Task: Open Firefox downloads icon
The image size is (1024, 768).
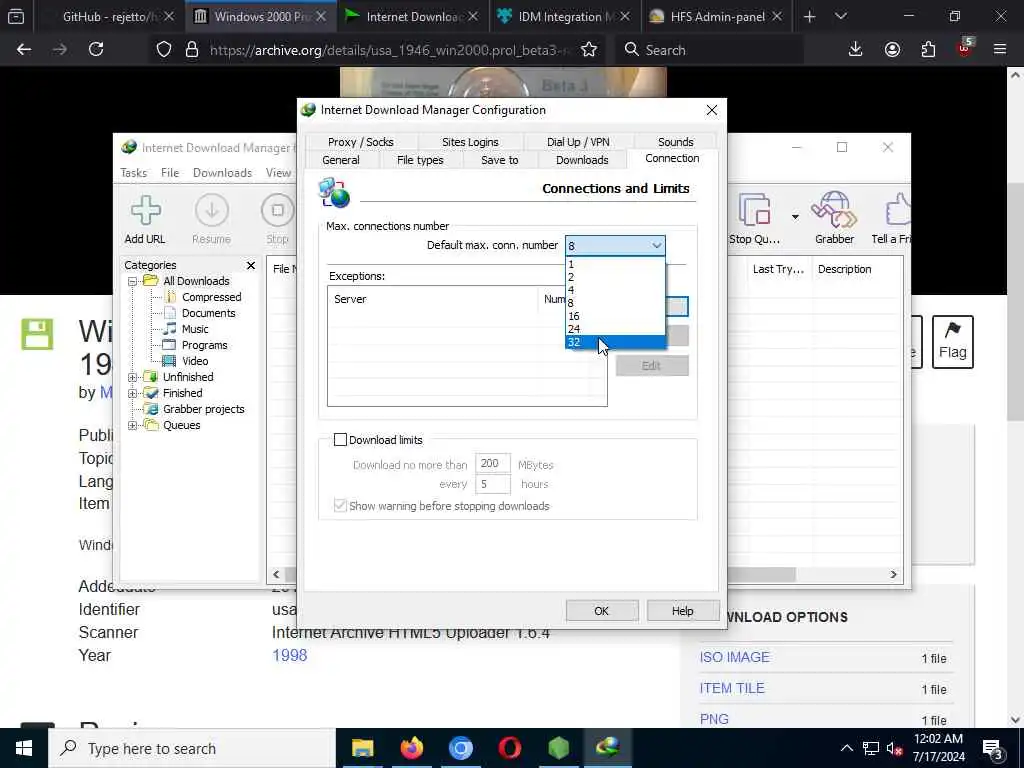Action: click(855, 50)
